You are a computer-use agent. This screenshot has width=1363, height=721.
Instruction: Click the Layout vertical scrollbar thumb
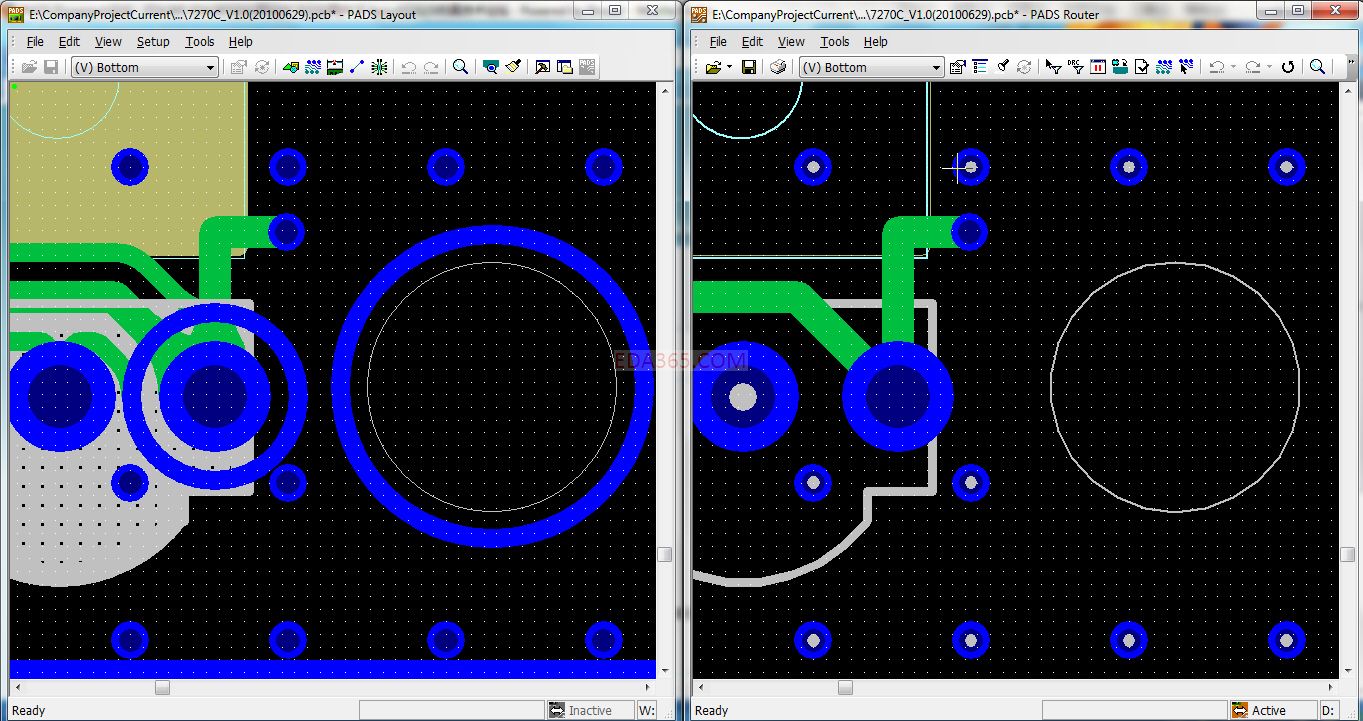click(664, 555)
